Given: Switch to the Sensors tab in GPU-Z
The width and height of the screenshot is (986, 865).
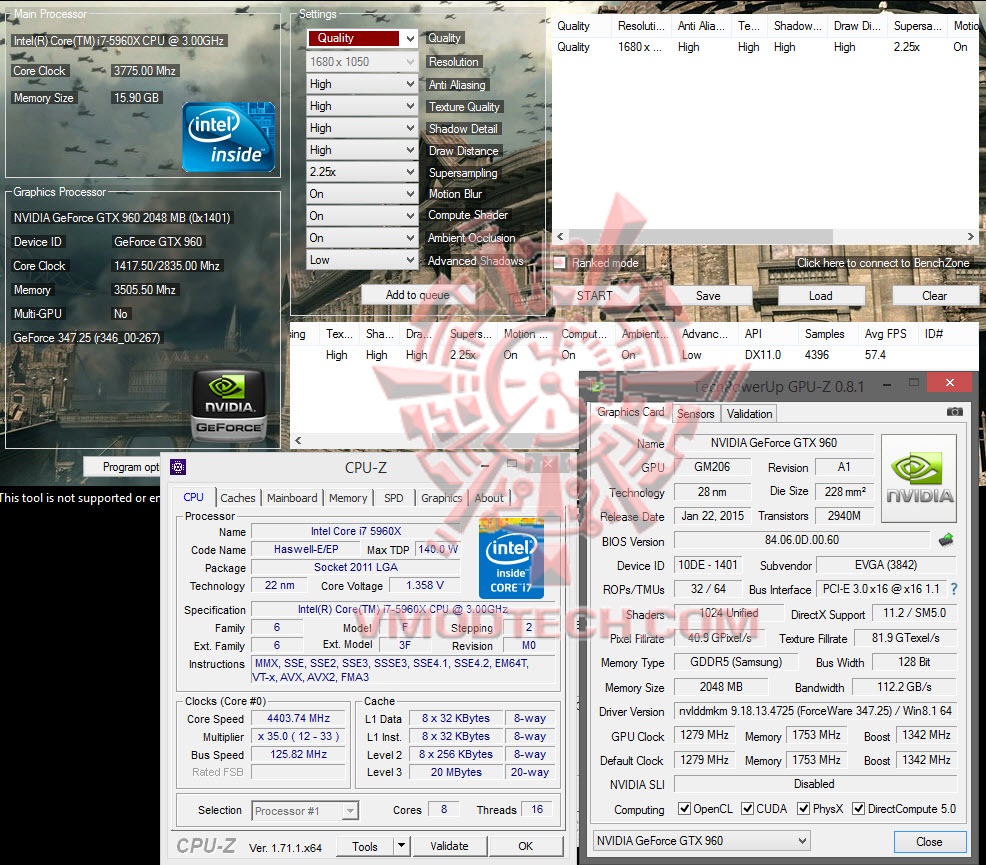Looking at the screenshot, I should pos(695,414).
